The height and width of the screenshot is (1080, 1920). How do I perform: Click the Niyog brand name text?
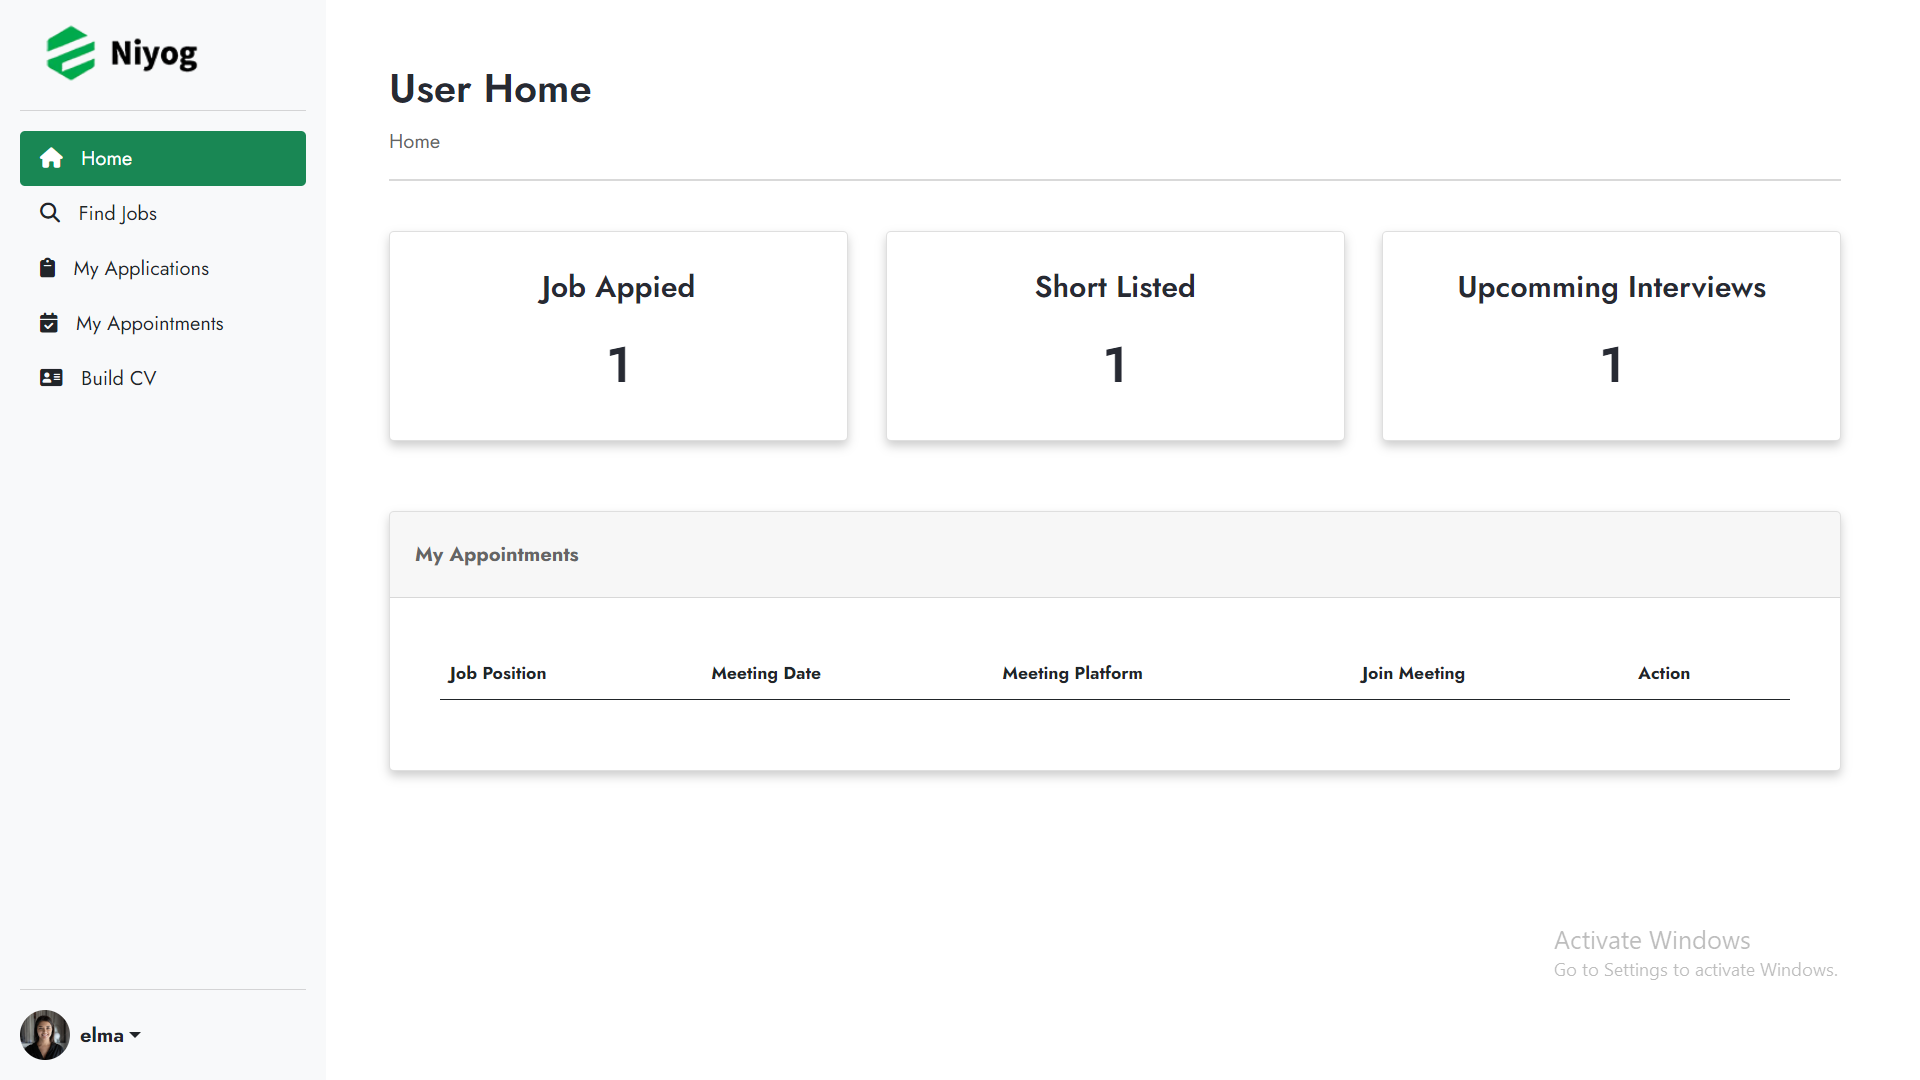pyautogui.click(x=154, y=54)
